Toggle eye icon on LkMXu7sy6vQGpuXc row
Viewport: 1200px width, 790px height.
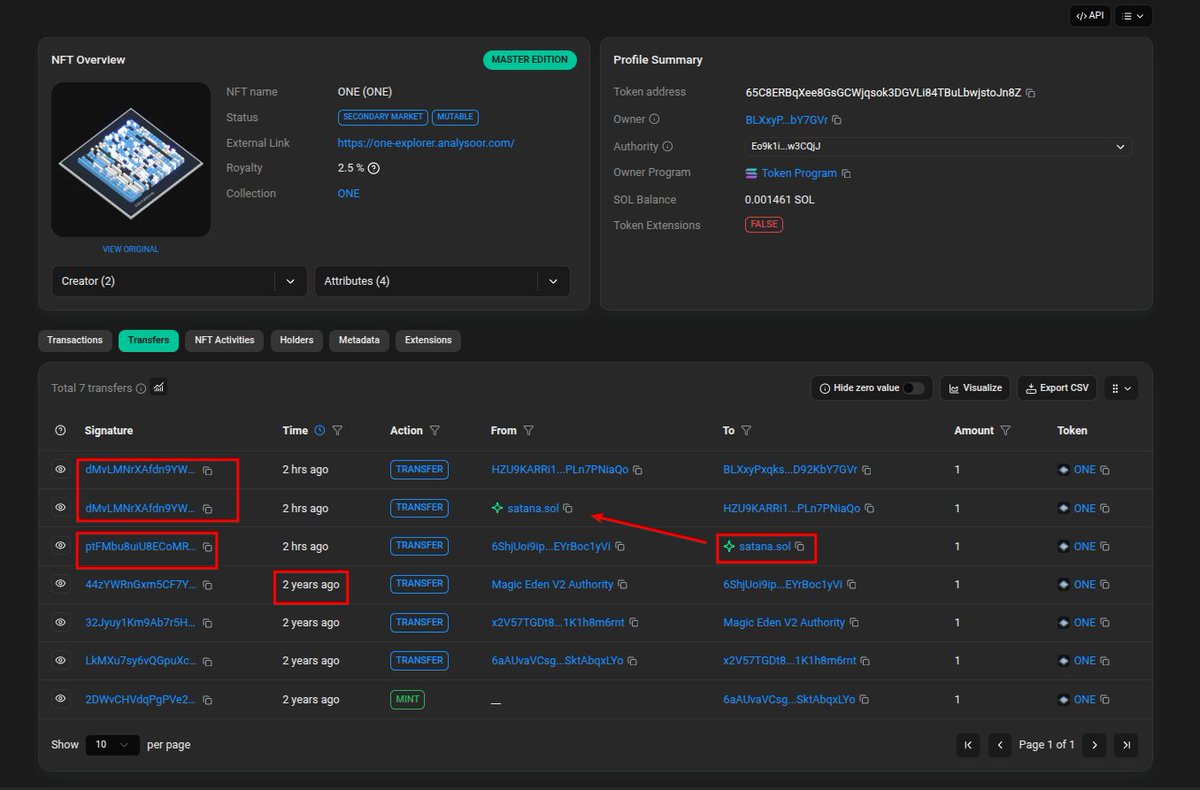60,660
